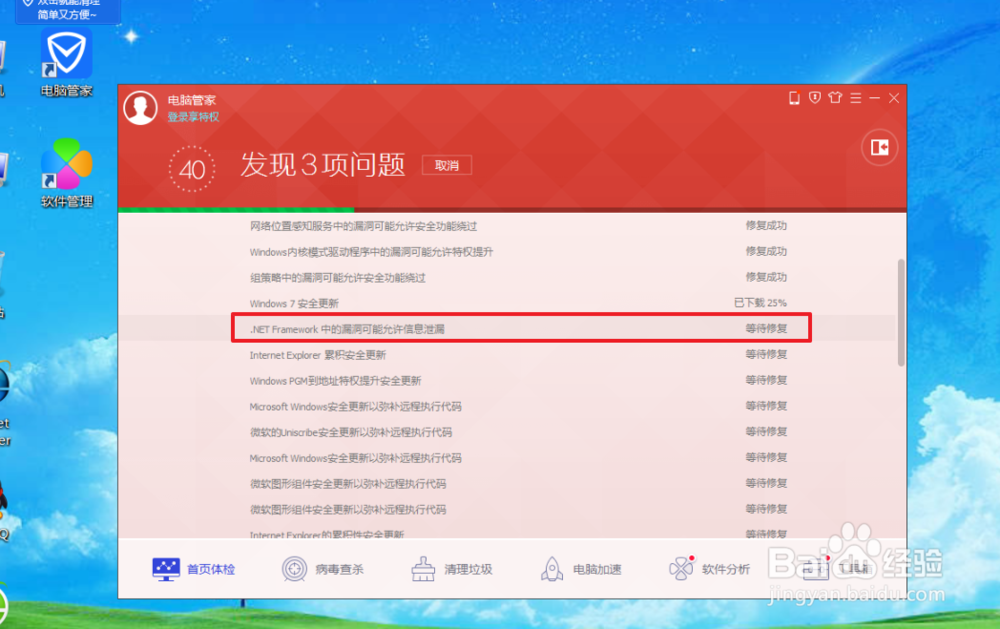Switch to the 电脑加速 tab

(x=580, y=569)
